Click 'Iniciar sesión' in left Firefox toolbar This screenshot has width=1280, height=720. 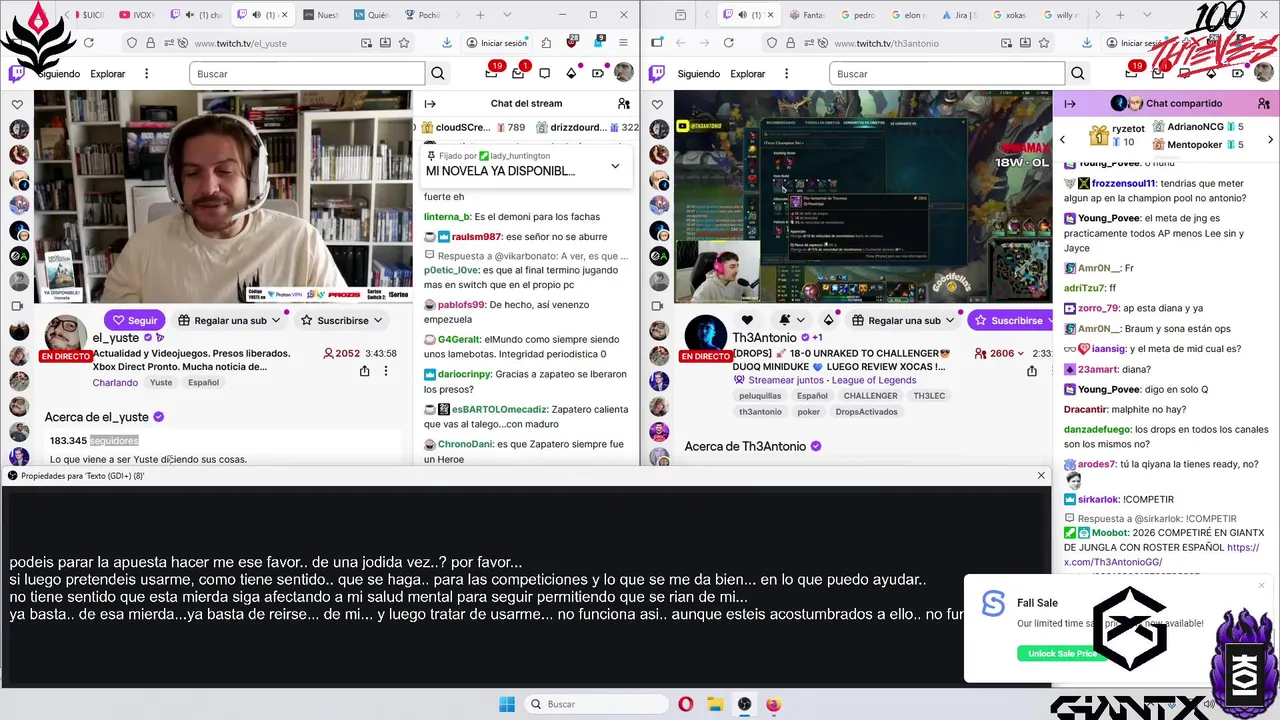click(495, 43)
